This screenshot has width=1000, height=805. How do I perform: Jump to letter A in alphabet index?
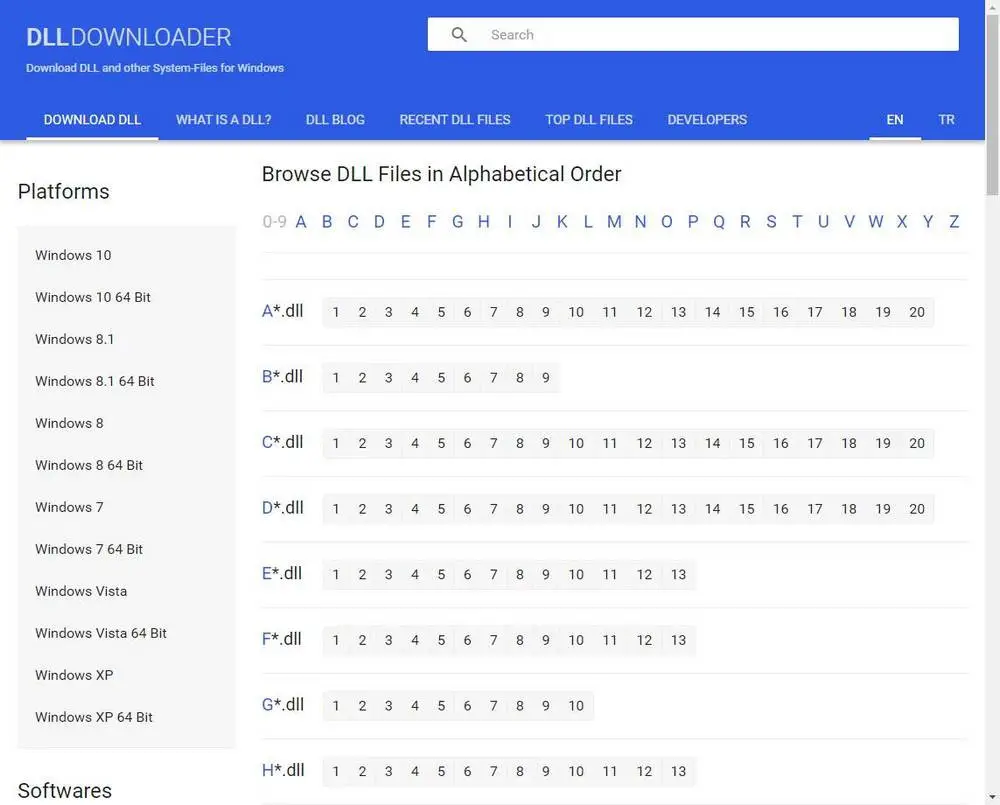point(301,221)
